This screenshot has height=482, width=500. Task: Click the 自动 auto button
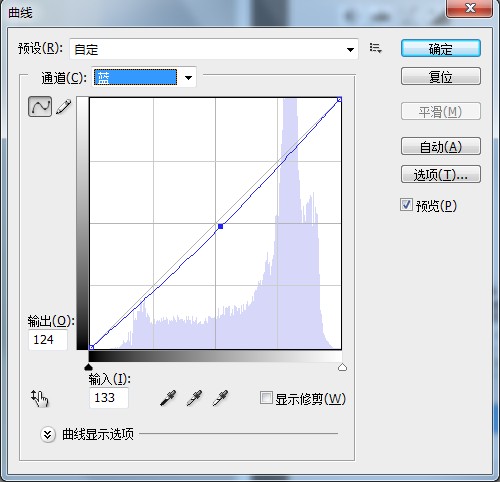(x=441, y=146)
